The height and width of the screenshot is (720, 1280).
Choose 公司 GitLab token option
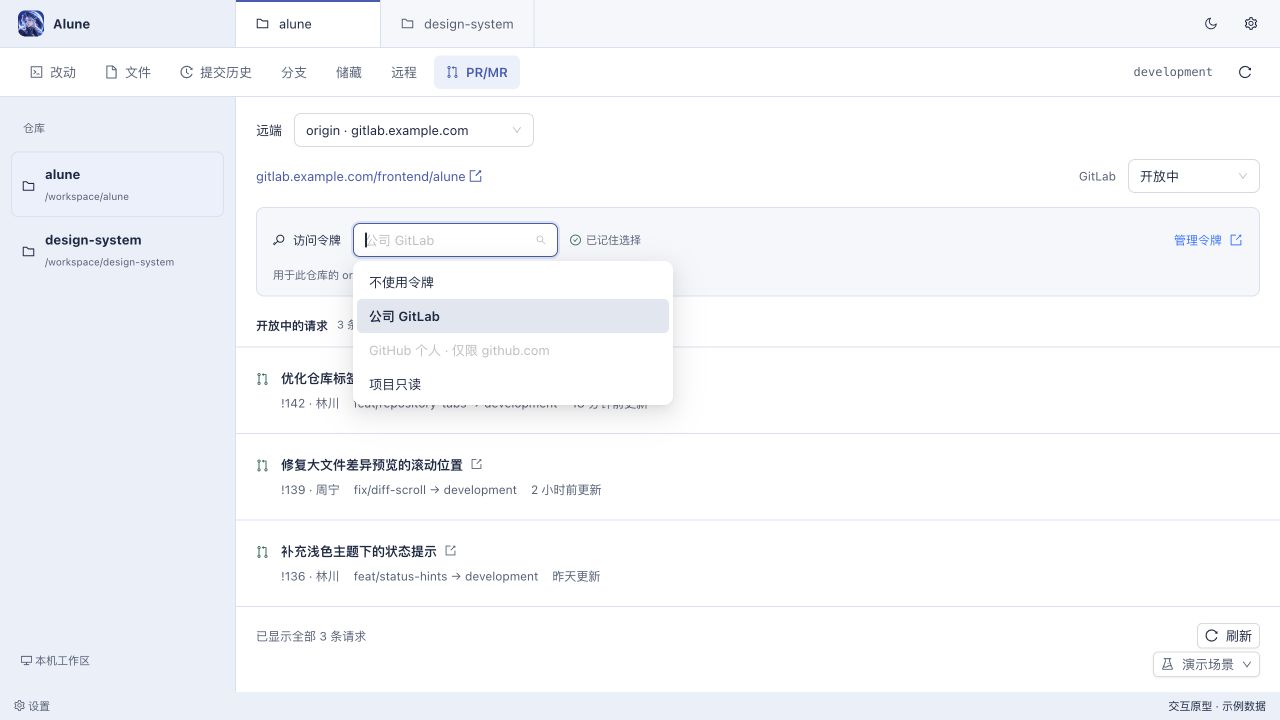(x=513, y=316)
